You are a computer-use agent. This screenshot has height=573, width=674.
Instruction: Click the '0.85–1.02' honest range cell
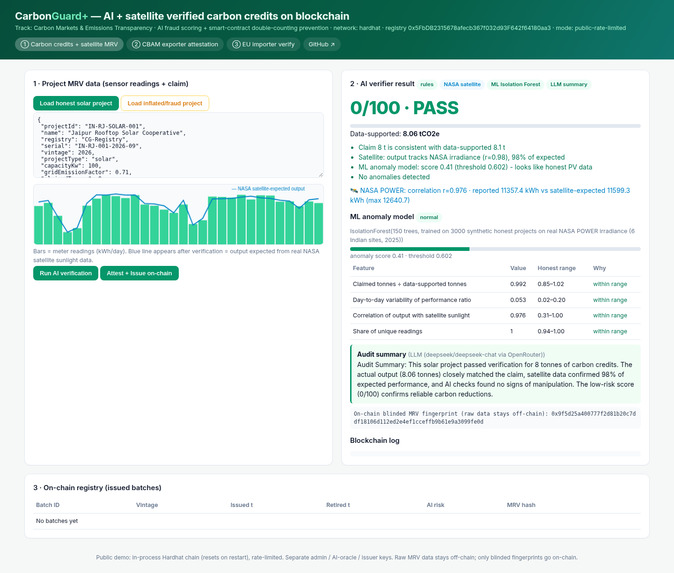pyautogui.click(x=551, y=284)
